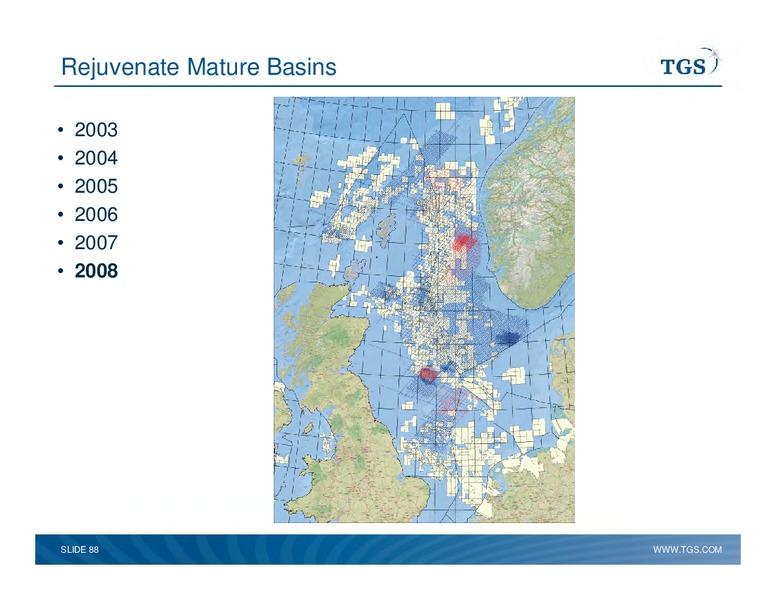Image resolution: width=776 pixels, height=600 pixels.
Task: Click the 2007 bullet item
Action: point(96,243)
